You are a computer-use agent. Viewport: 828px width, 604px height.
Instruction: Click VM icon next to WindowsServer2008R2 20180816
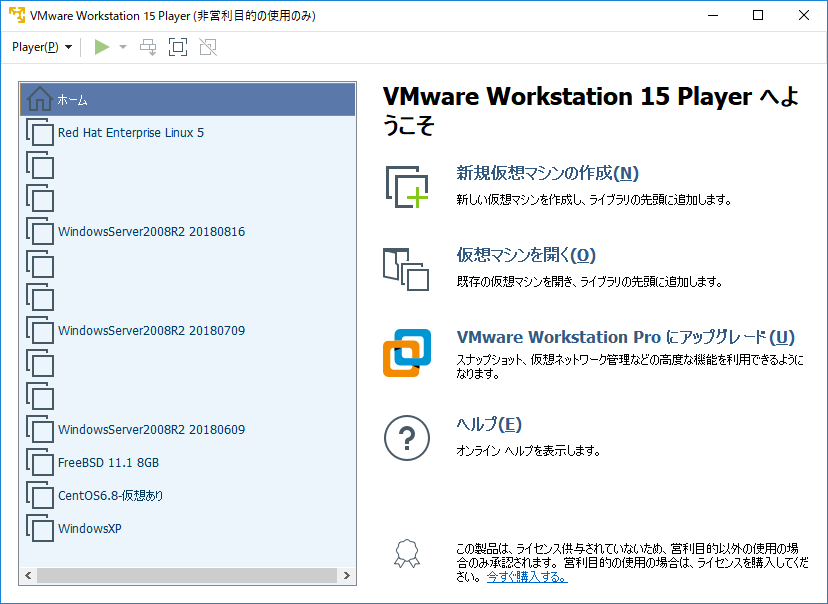pos(40,231)
